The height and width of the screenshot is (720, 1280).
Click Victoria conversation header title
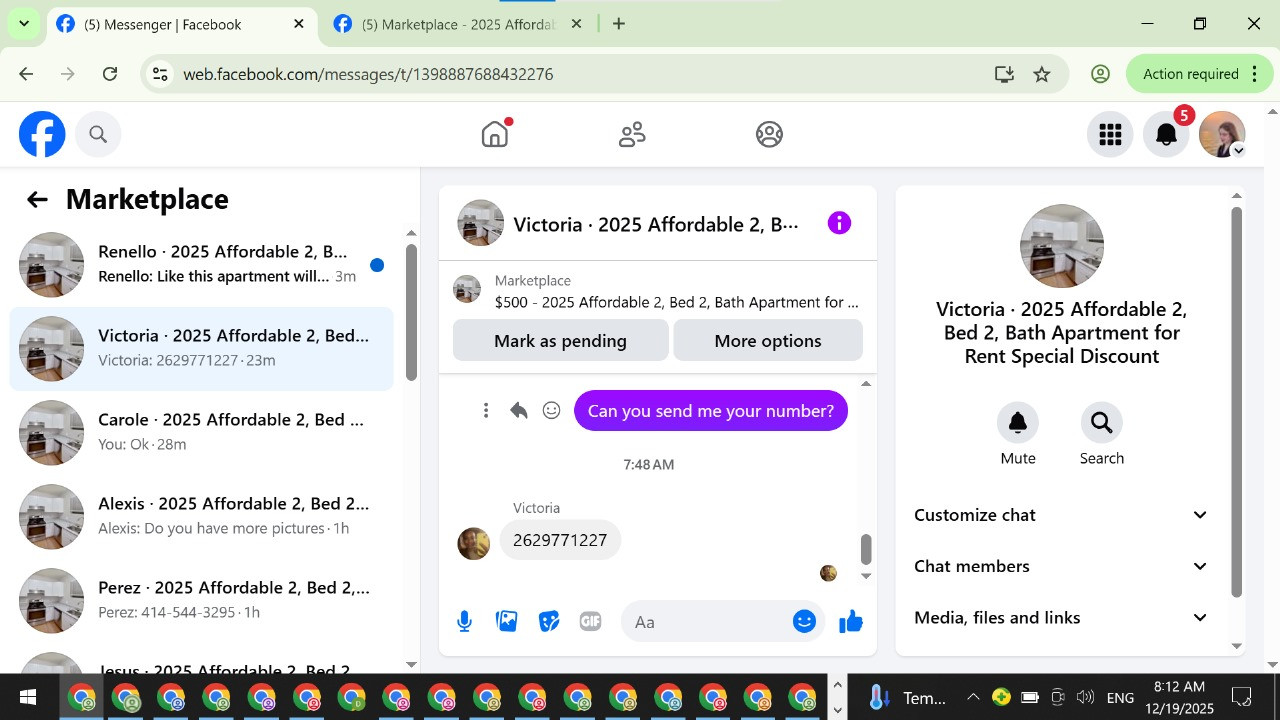click(656, 224)
